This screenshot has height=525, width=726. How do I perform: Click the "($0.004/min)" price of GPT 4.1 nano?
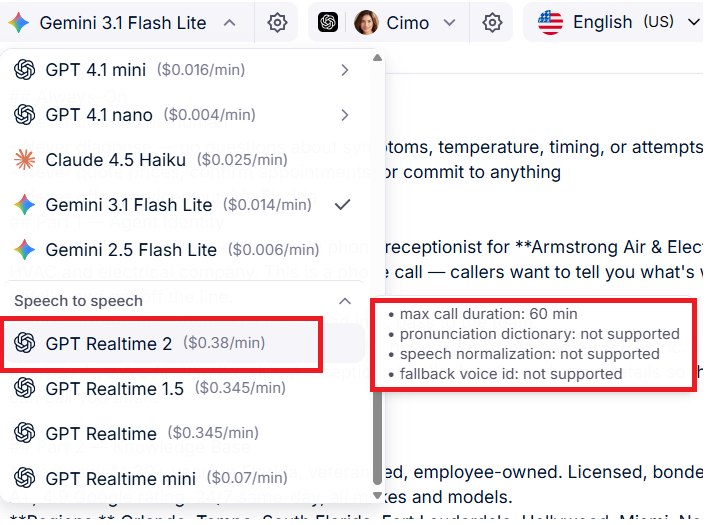210,114
